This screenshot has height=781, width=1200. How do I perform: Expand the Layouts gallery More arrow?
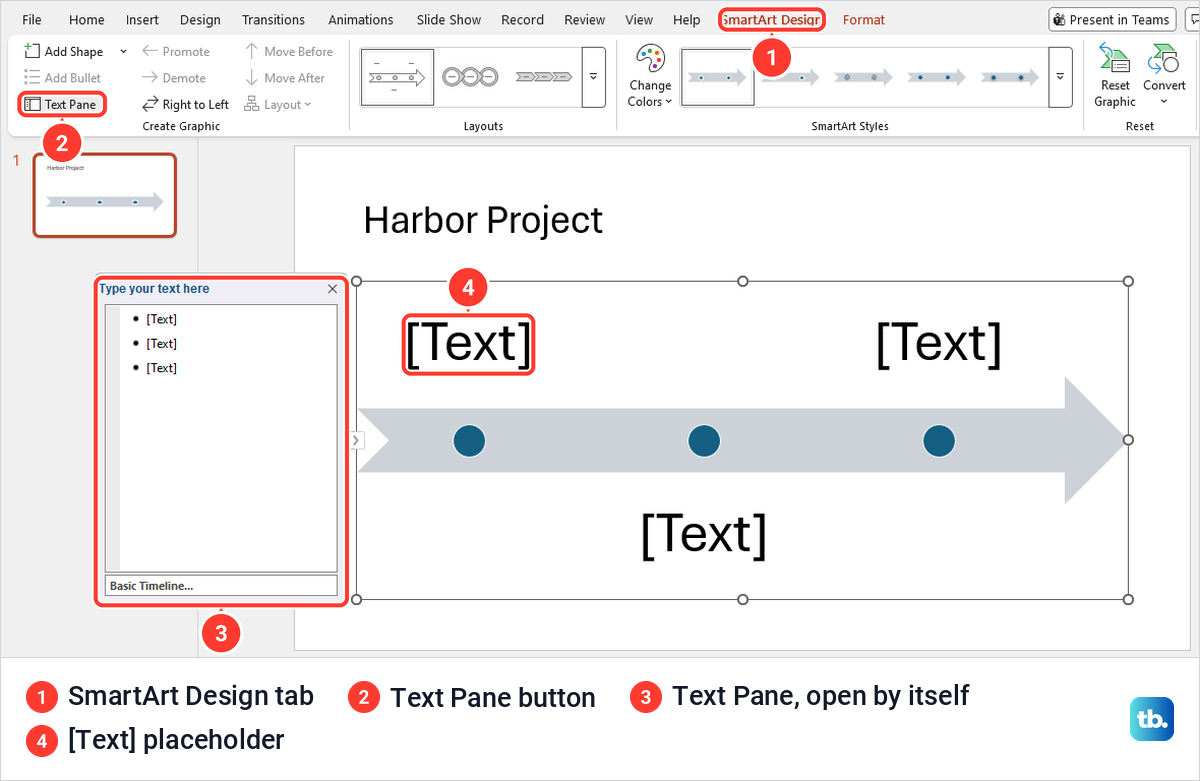click(x=594, y=77)
